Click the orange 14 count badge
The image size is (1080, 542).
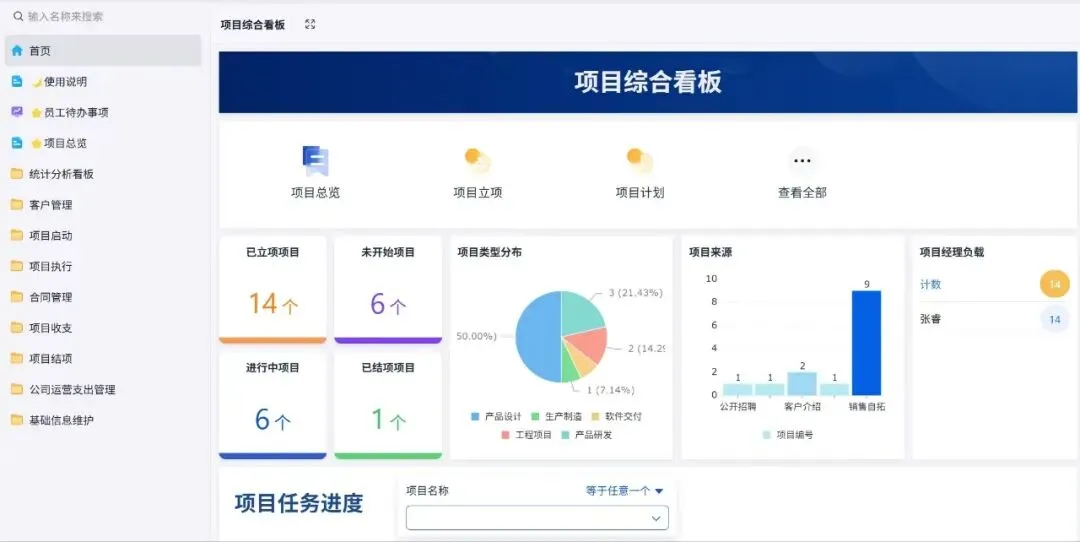[x=1055, y=284]
